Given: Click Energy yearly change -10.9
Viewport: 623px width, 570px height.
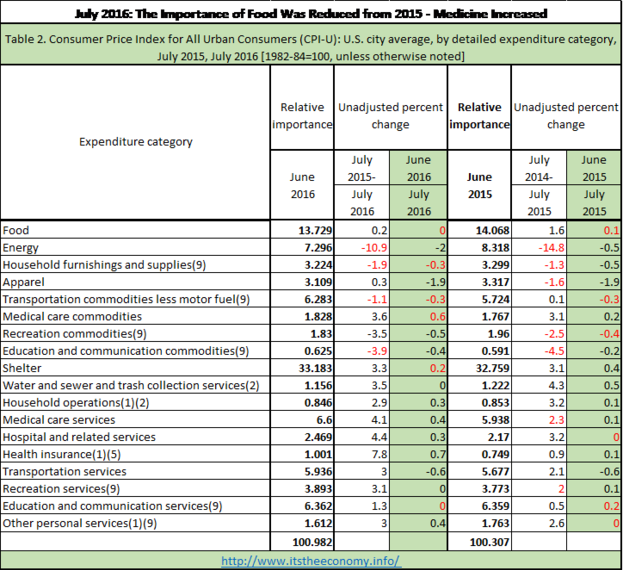Looking at the screenshot, I should 374,247.
